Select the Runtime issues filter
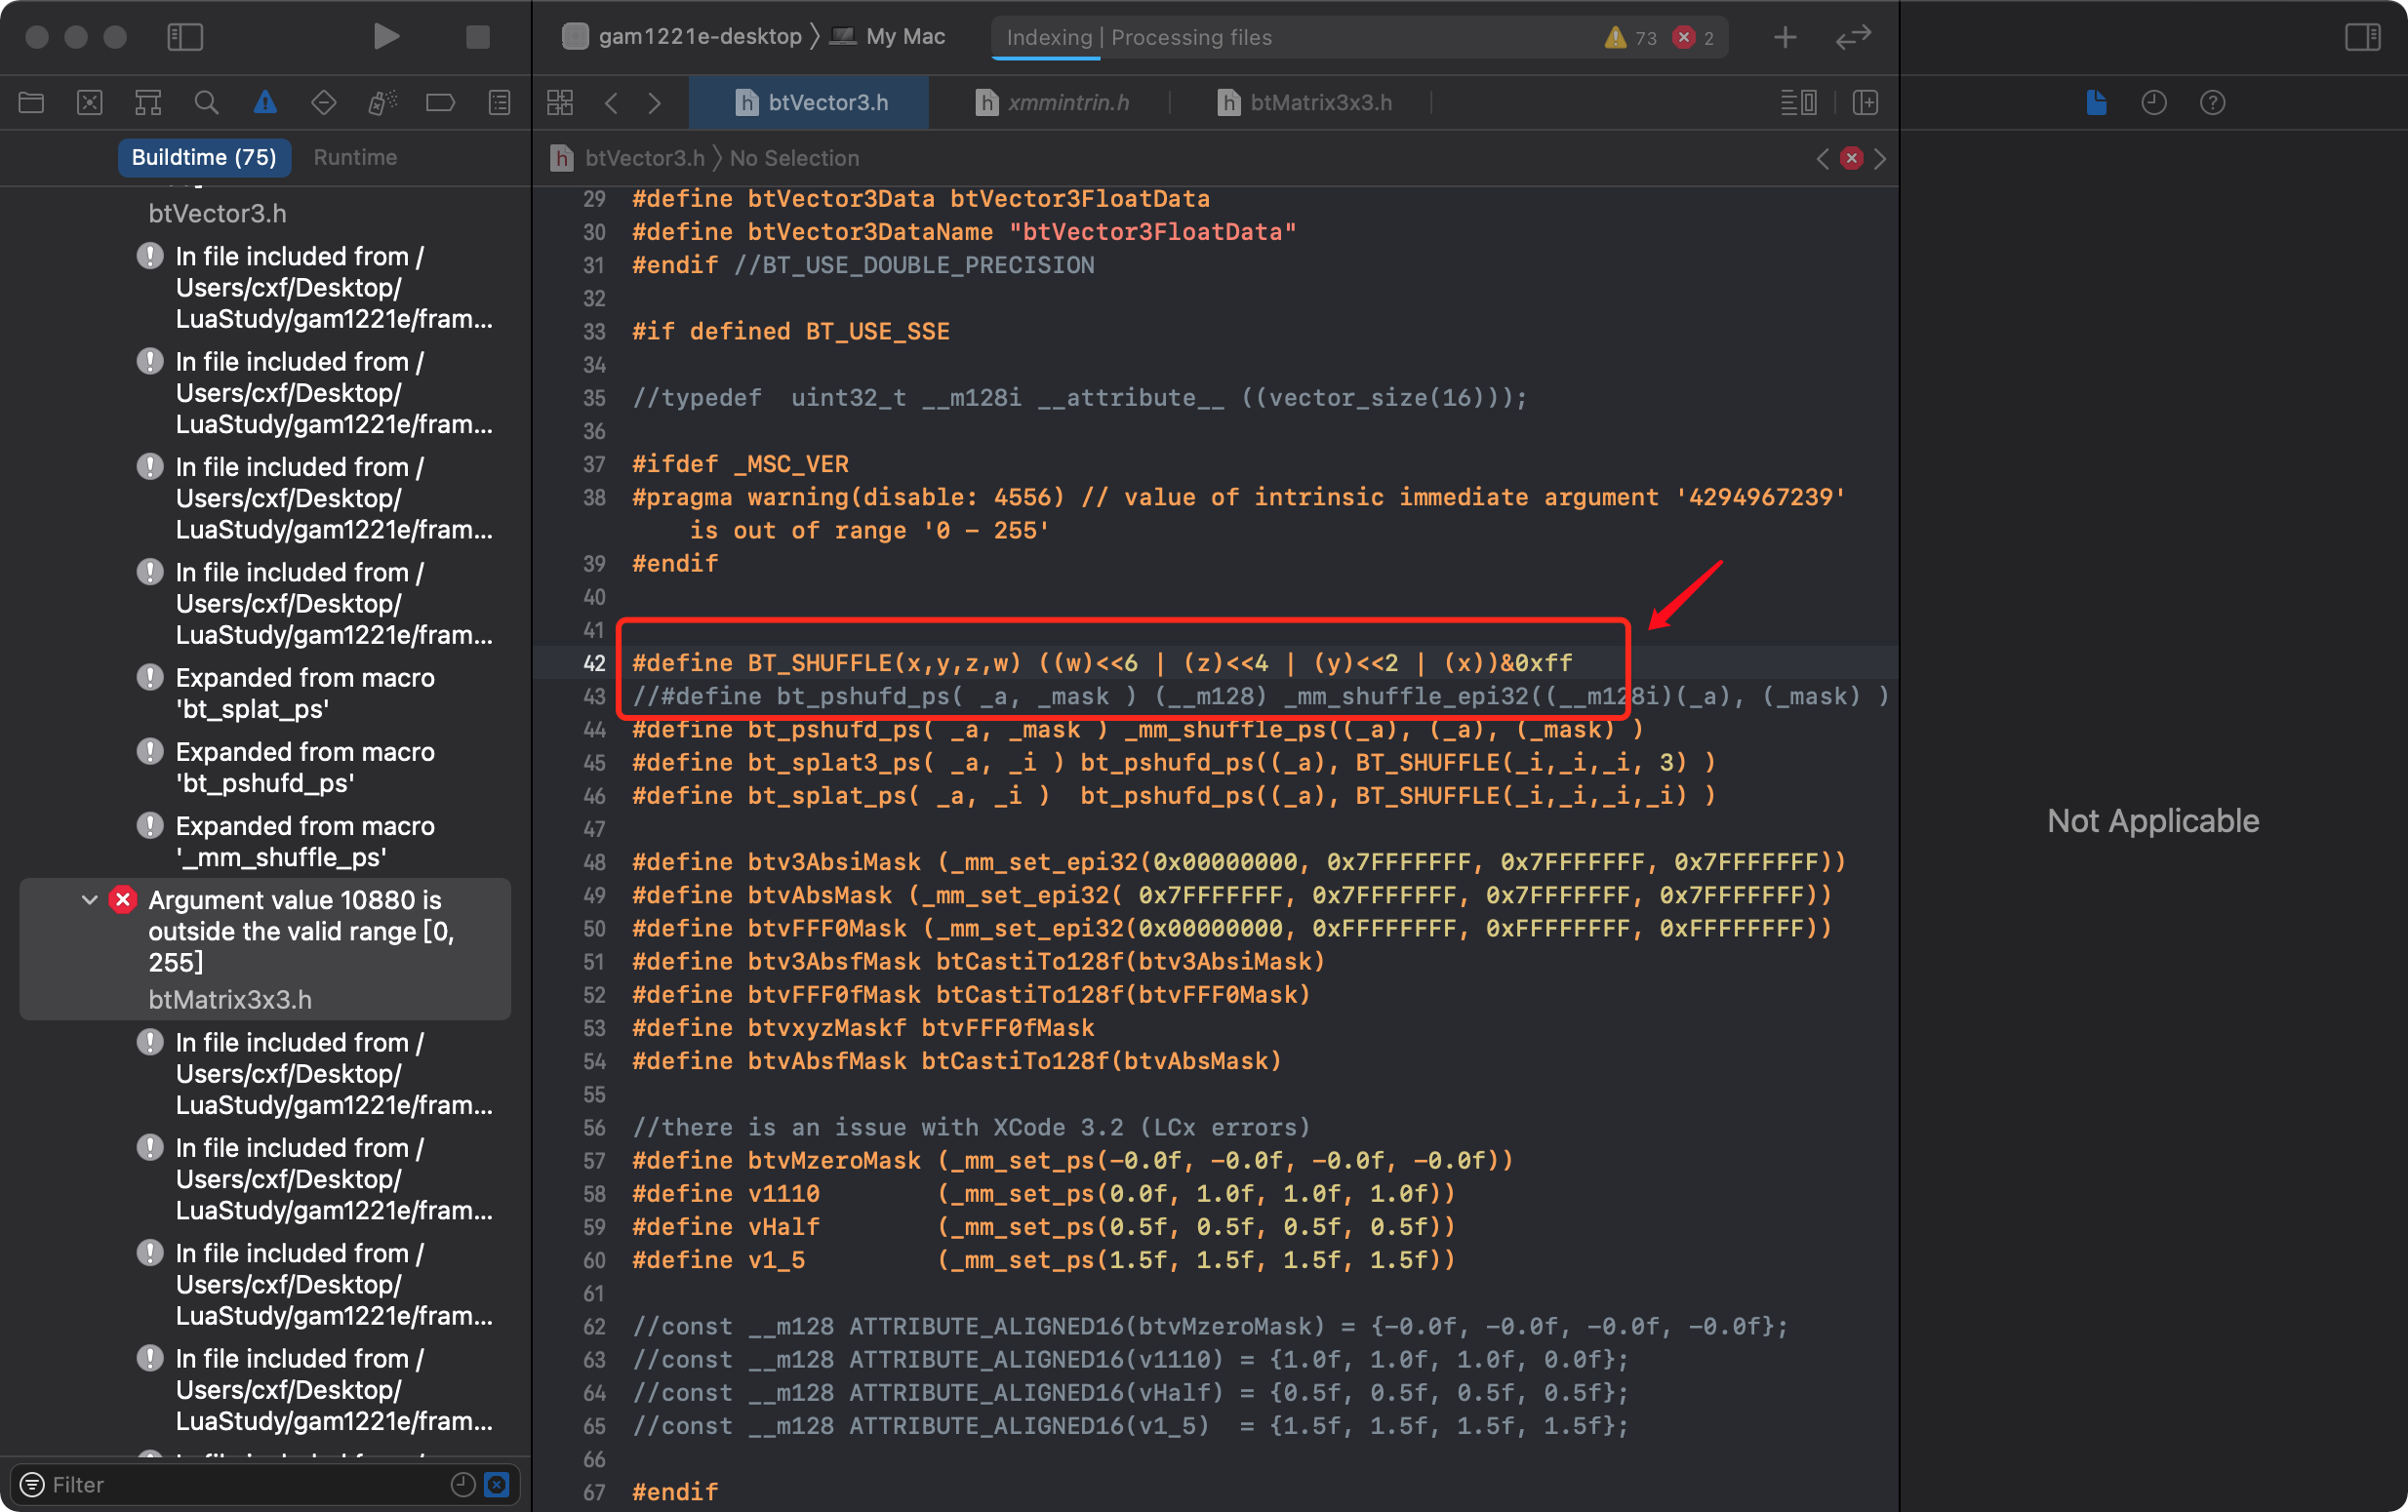The width and height of the screenshot is (2408, 1512). 355,157
